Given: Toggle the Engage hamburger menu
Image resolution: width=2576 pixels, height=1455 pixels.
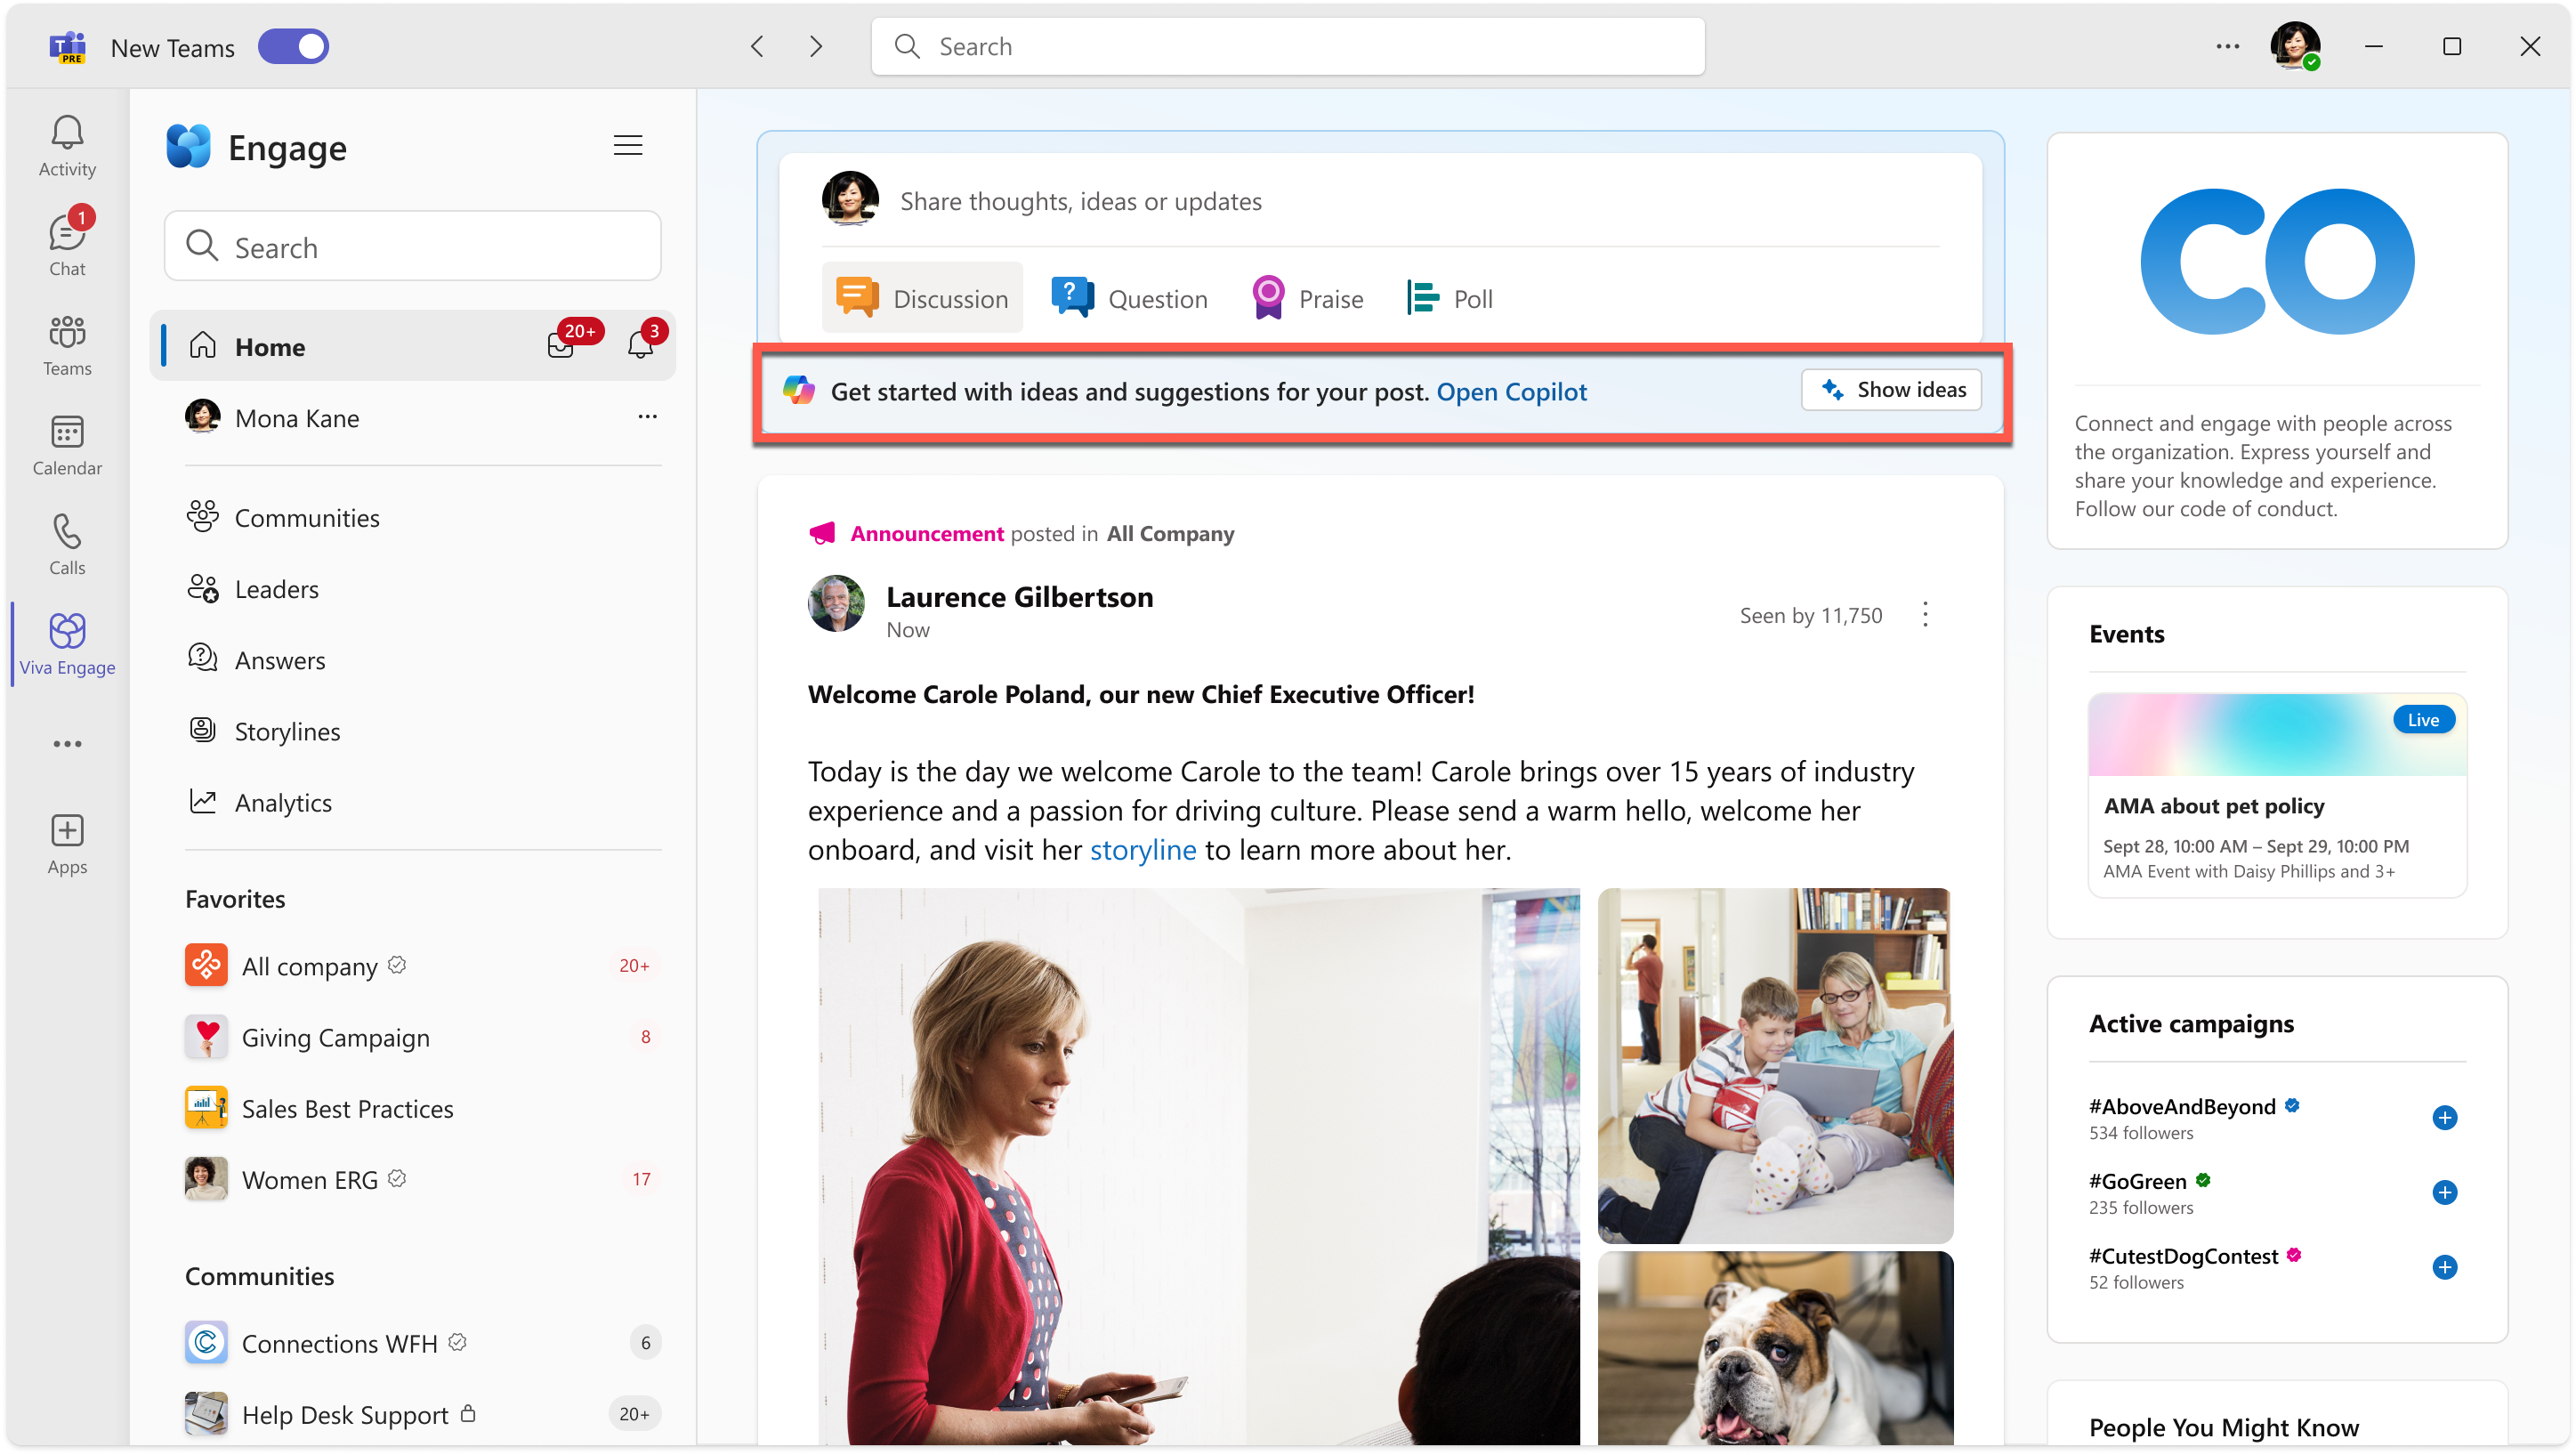Looking at the screenshot, I should (x=630, y=145).
